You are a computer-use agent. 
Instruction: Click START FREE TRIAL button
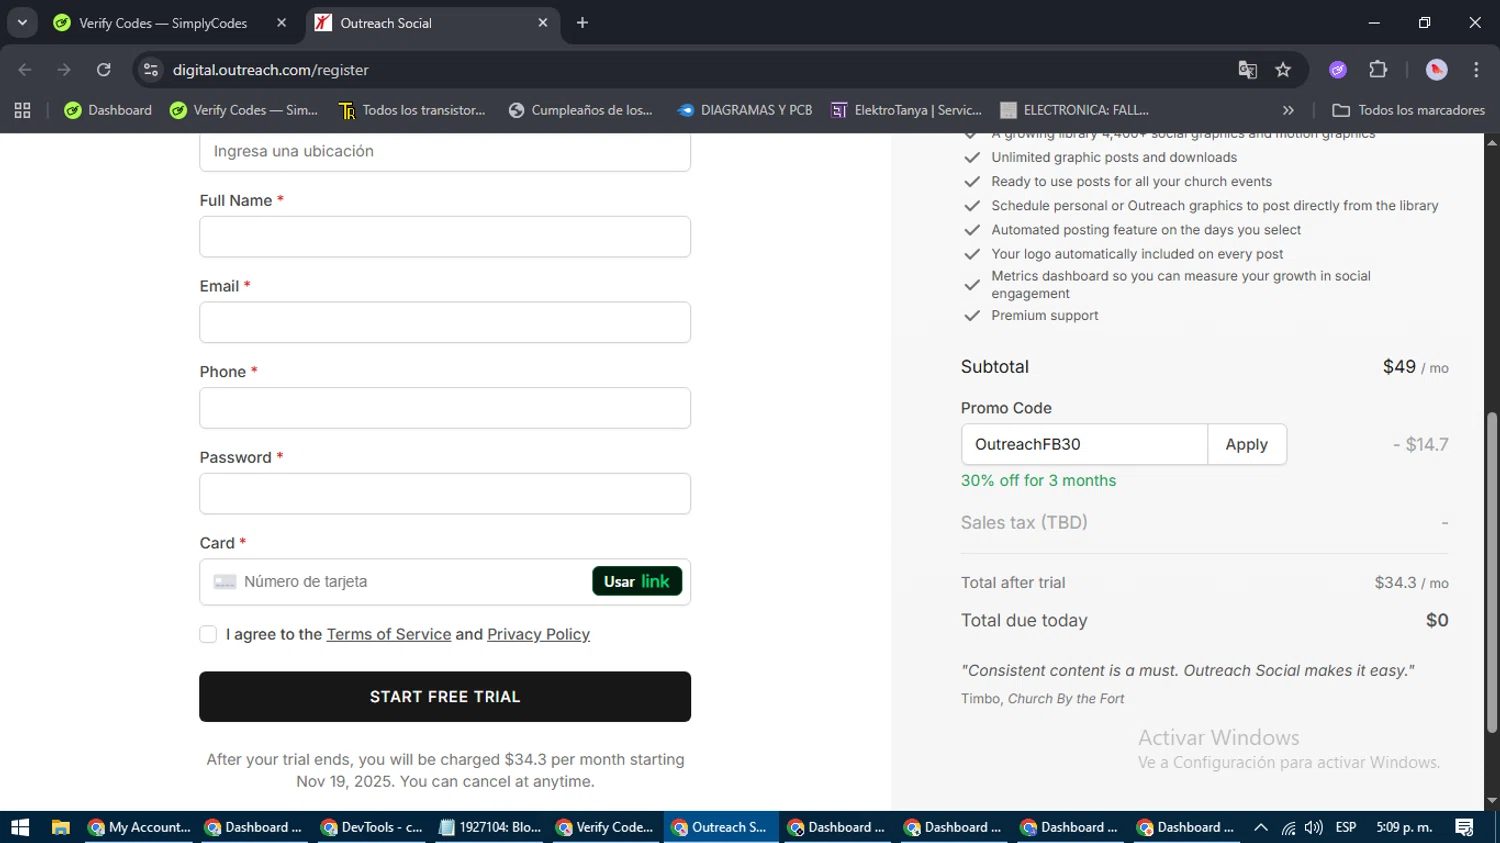pyautogui.click(x=445, y=697)
